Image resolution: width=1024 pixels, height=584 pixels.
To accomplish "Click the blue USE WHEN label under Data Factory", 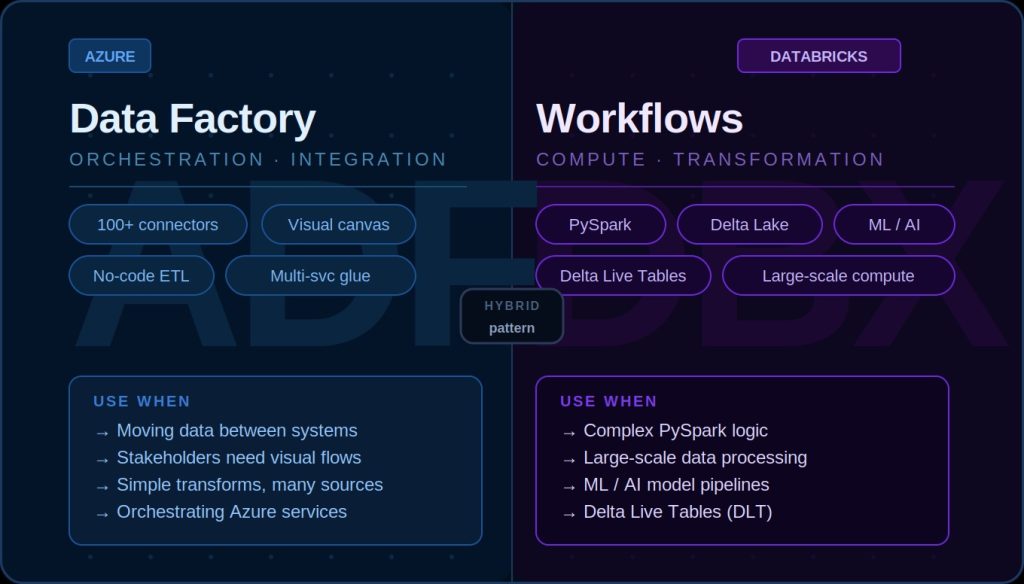I will 142,401.
